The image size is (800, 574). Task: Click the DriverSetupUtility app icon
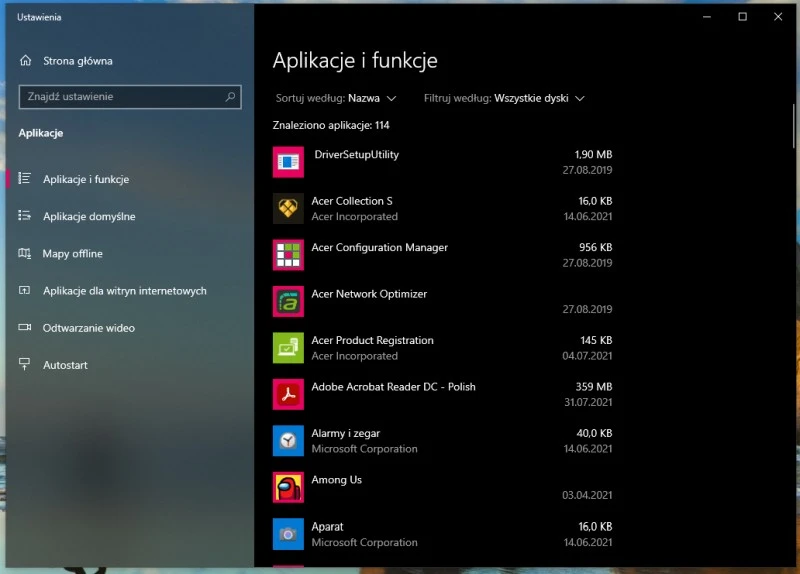tap(288, 162)
